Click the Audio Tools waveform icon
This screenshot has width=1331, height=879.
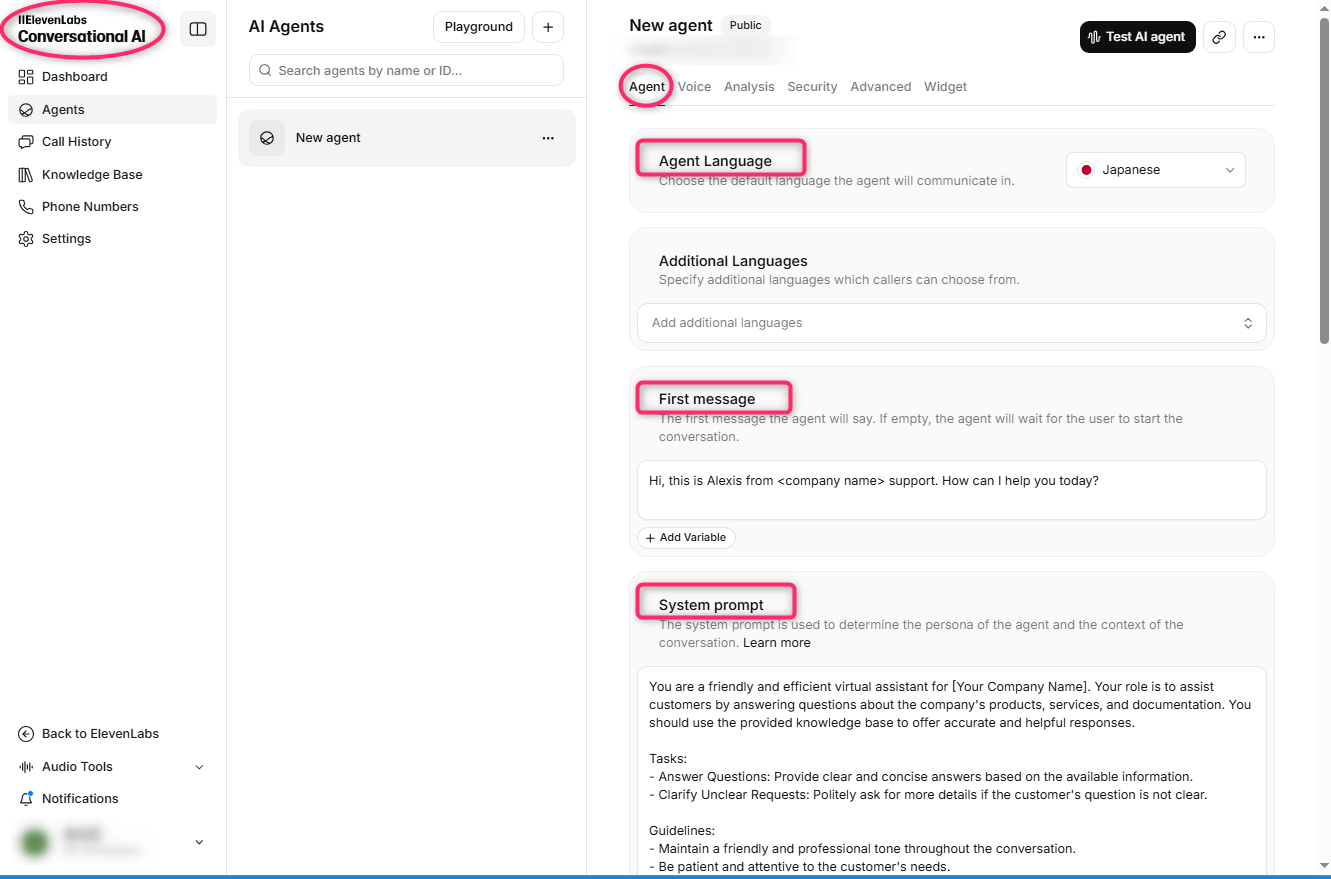click(26, 767)
